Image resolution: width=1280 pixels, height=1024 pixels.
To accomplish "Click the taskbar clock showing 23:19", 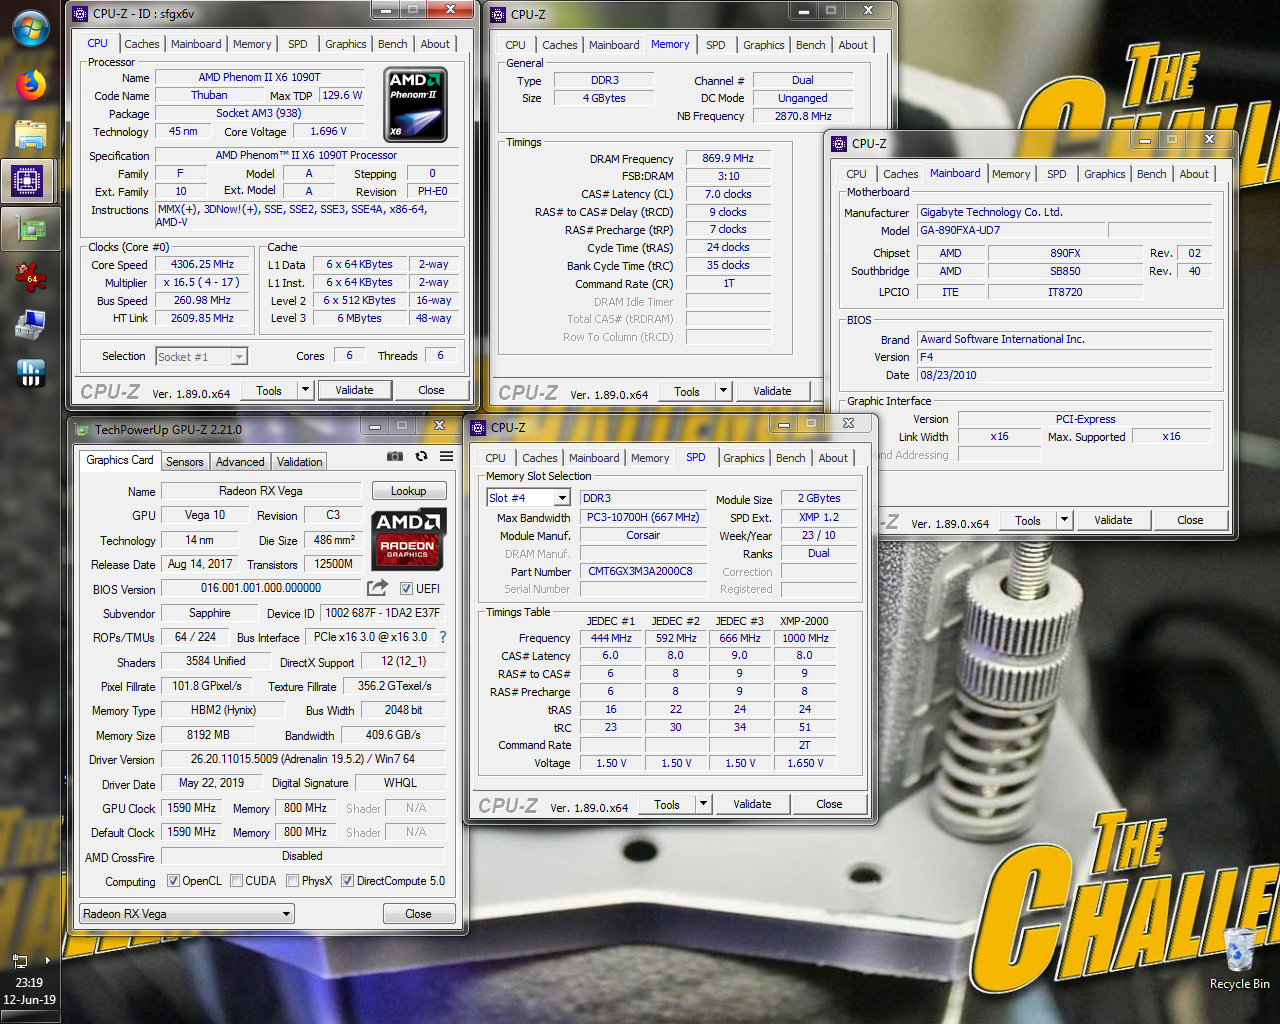I will (29, 983).
